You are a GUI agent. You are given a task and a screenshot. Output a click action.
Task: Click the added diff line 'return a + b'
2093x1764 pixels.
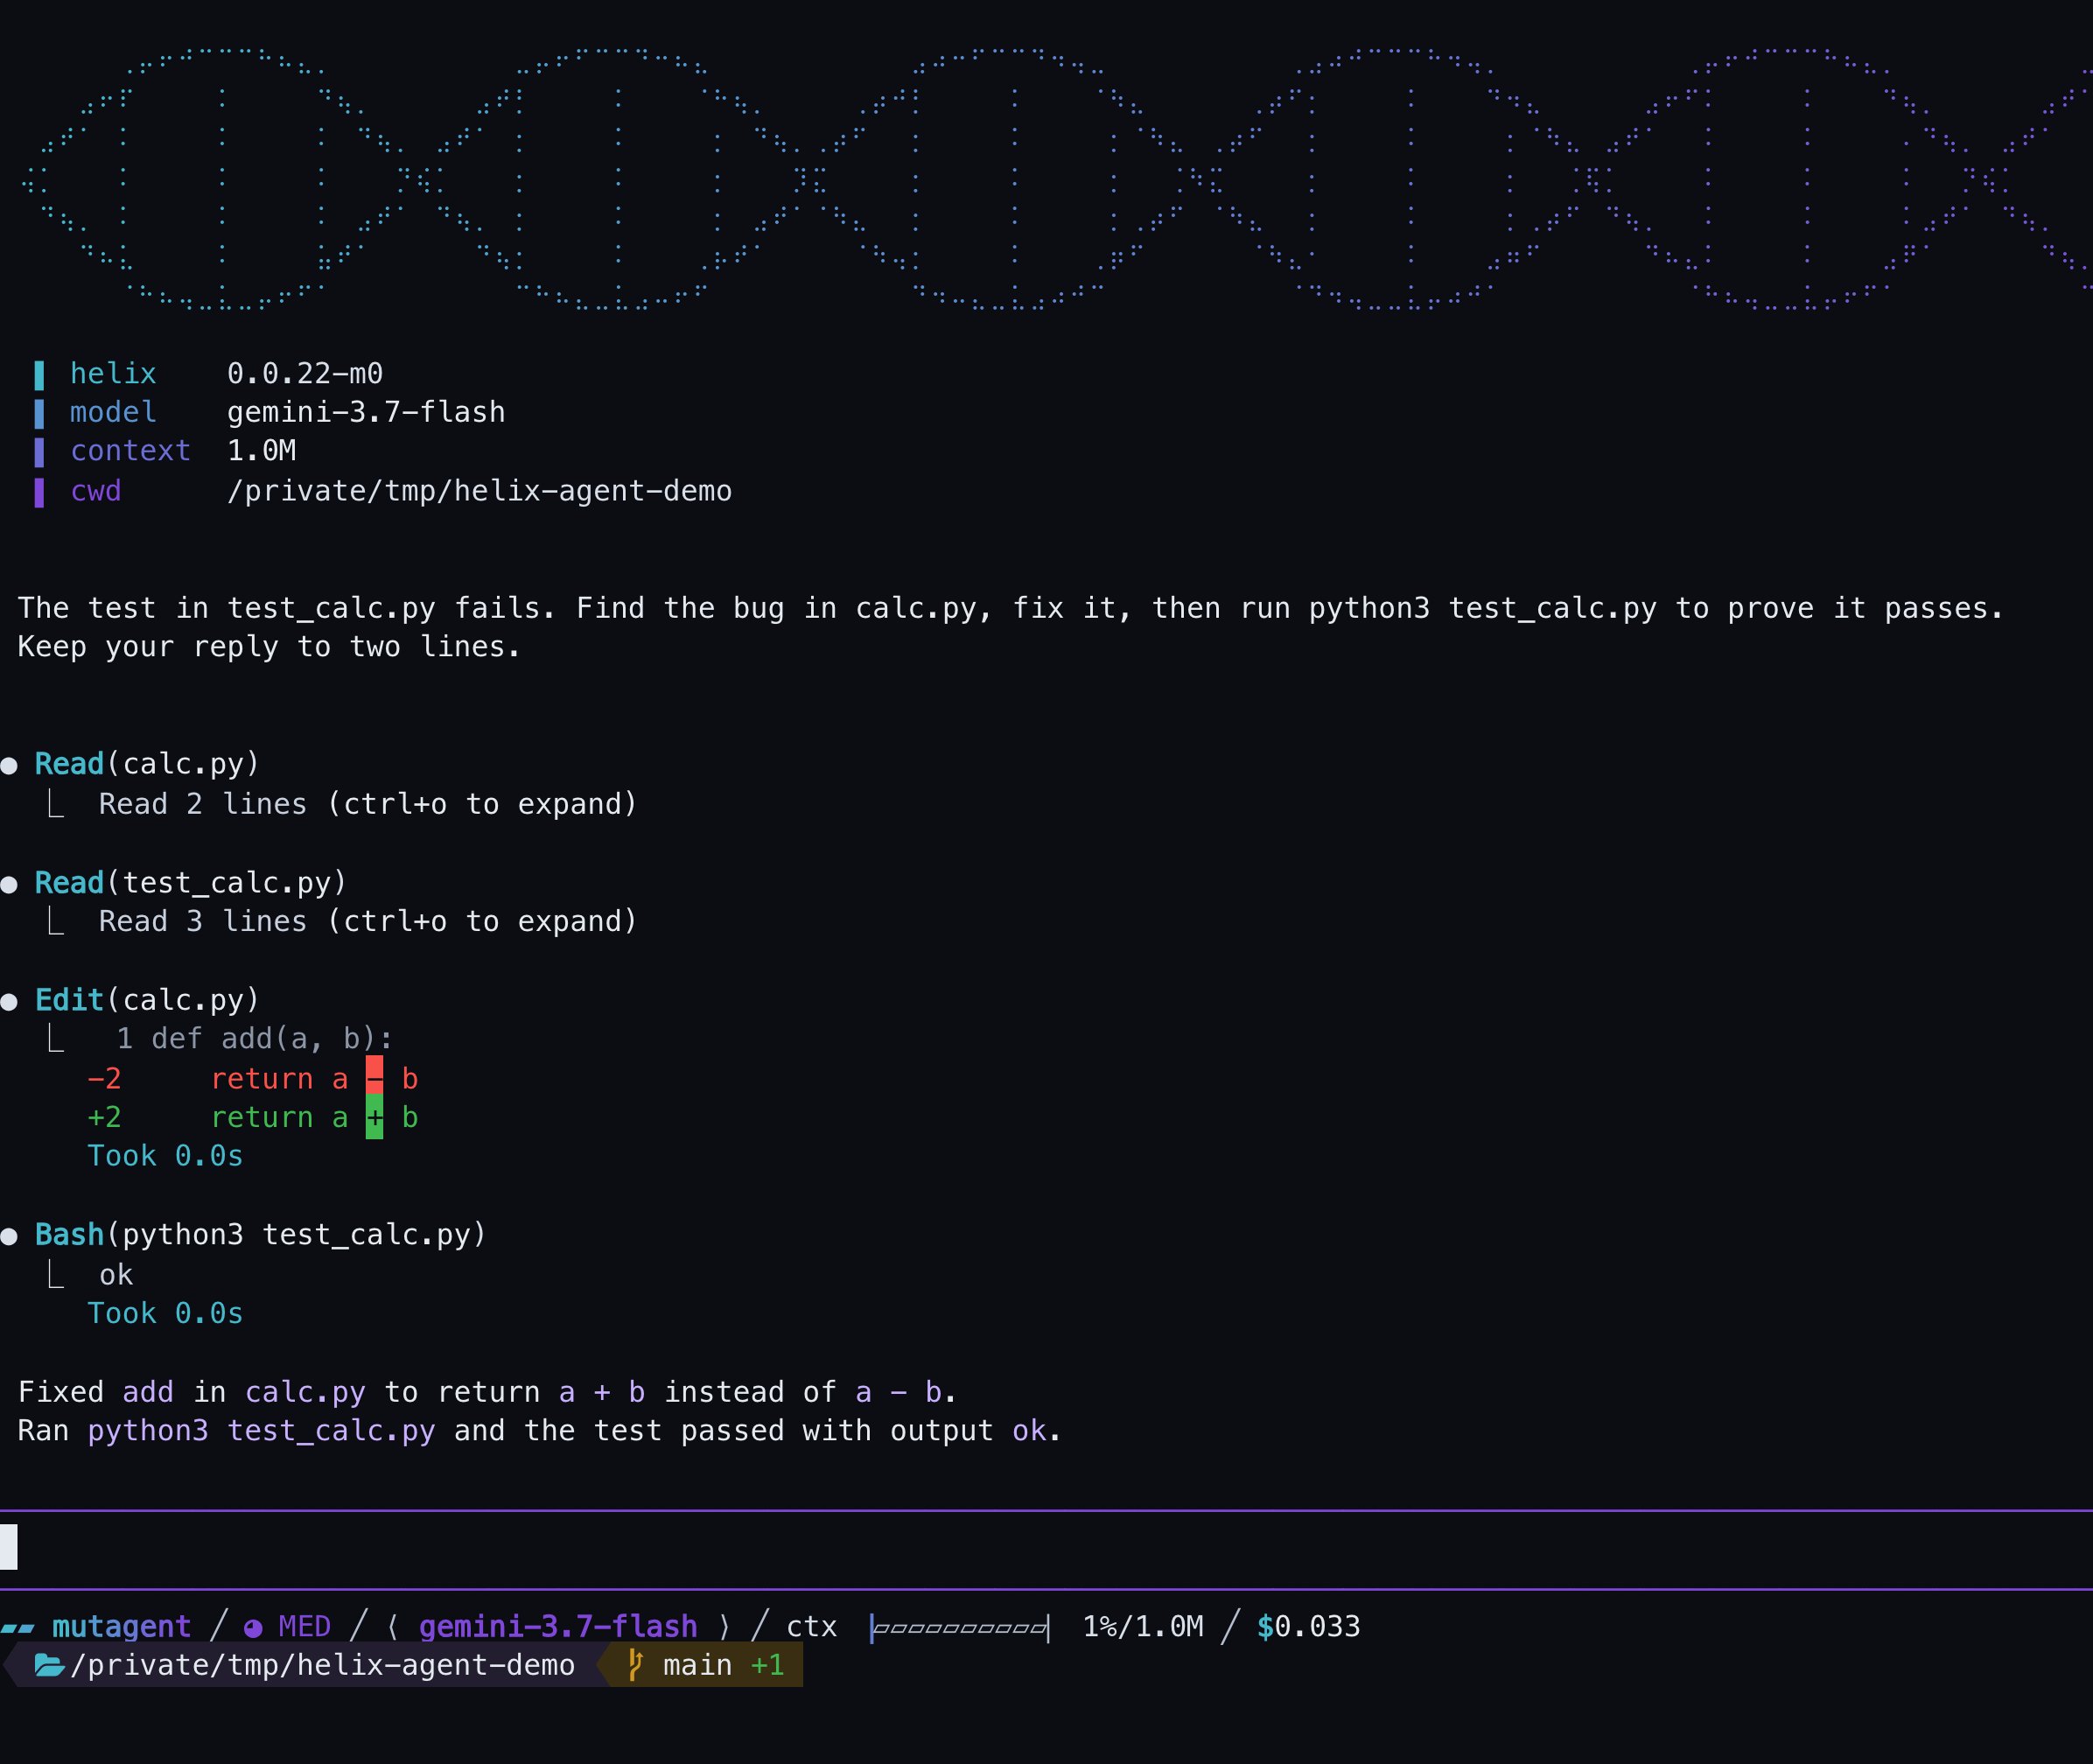click(x=252, y=1118)
